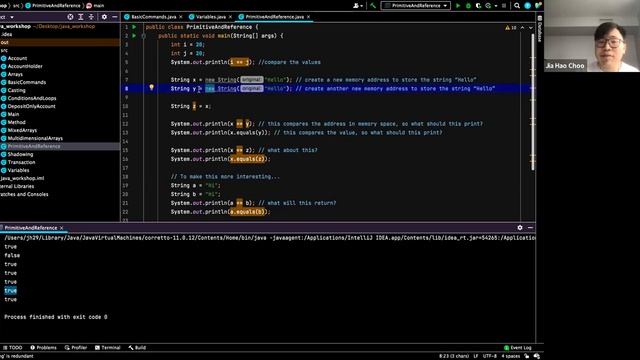Select AccountHolder class in project tree
Screen dimensions: 640x360
click(x=24, y=66)
